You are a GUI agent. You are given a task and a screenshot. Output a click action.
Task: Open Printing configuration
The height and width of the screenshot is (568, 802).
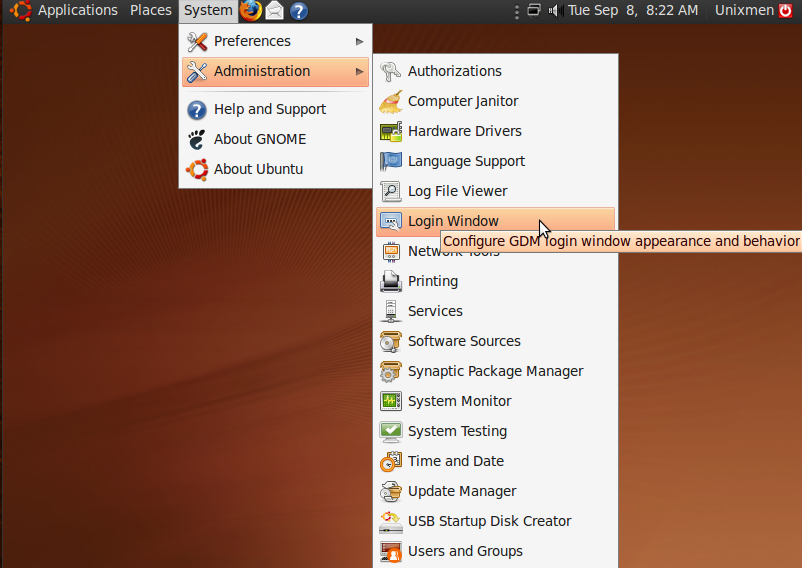(495, 281)
